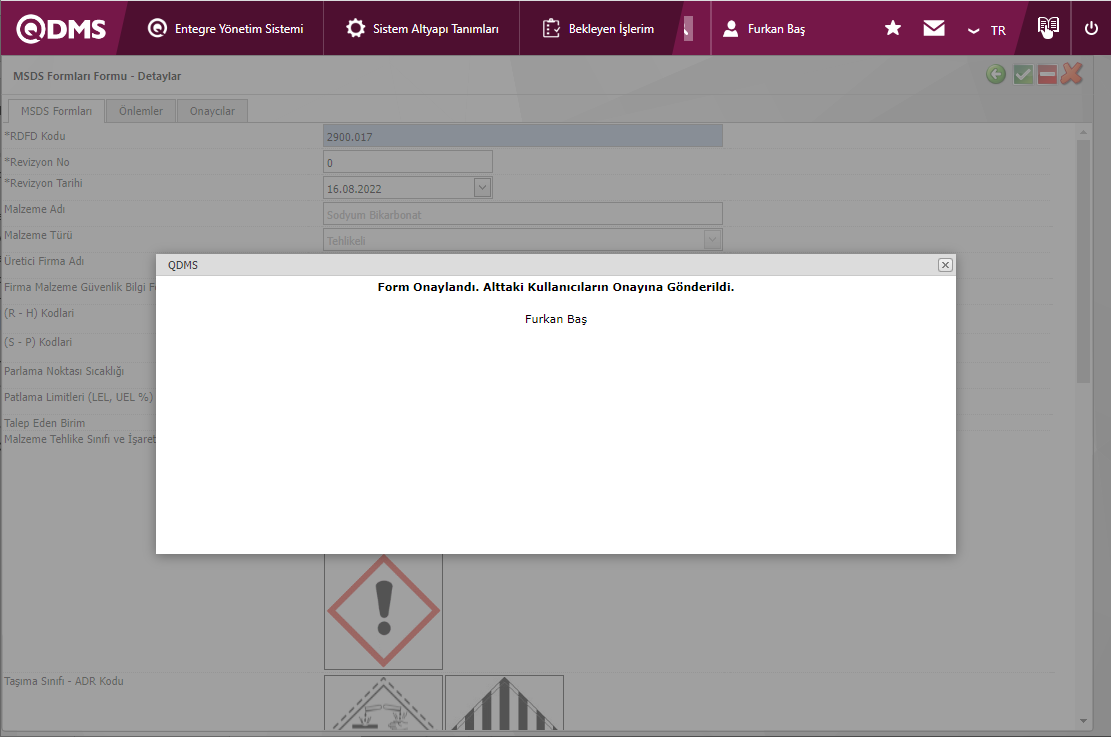Image resolution: width=1111 pixels, height=737 pixels.
Task: Open Furkan Baş user menu
Action: point(764,28)
